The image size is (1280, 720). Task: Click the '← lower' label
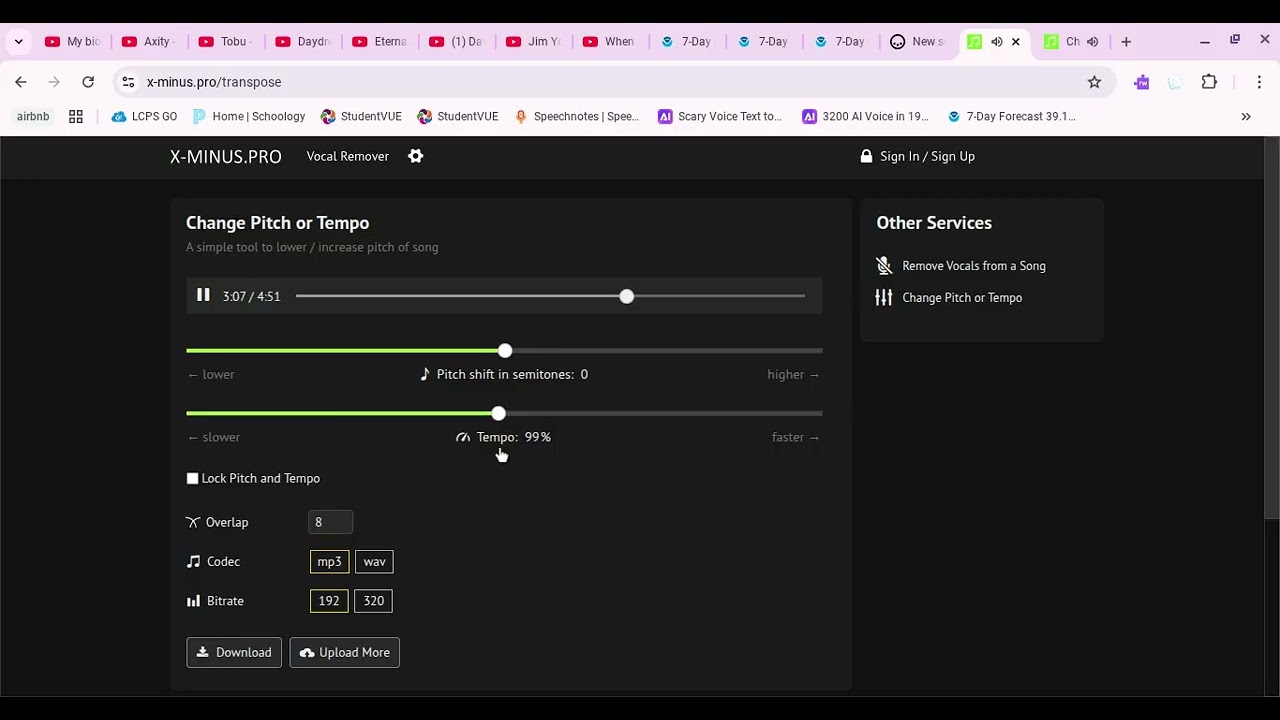click(211, 374)
